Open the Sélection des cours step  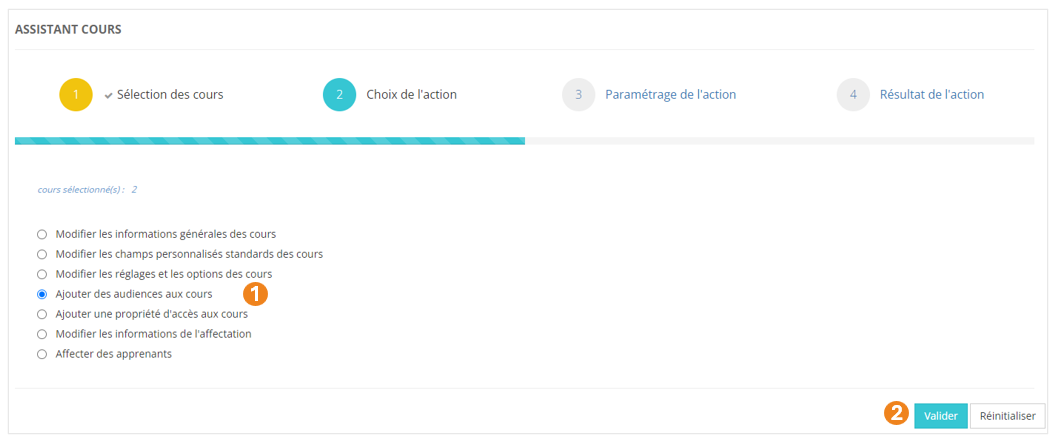[x=170, y=95]
